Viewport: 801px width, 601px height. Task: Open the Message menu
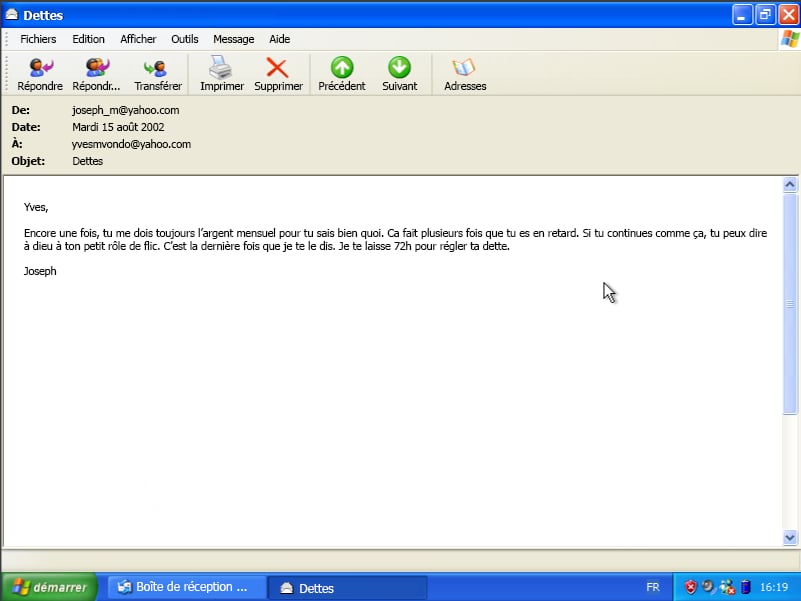[233, 39]
